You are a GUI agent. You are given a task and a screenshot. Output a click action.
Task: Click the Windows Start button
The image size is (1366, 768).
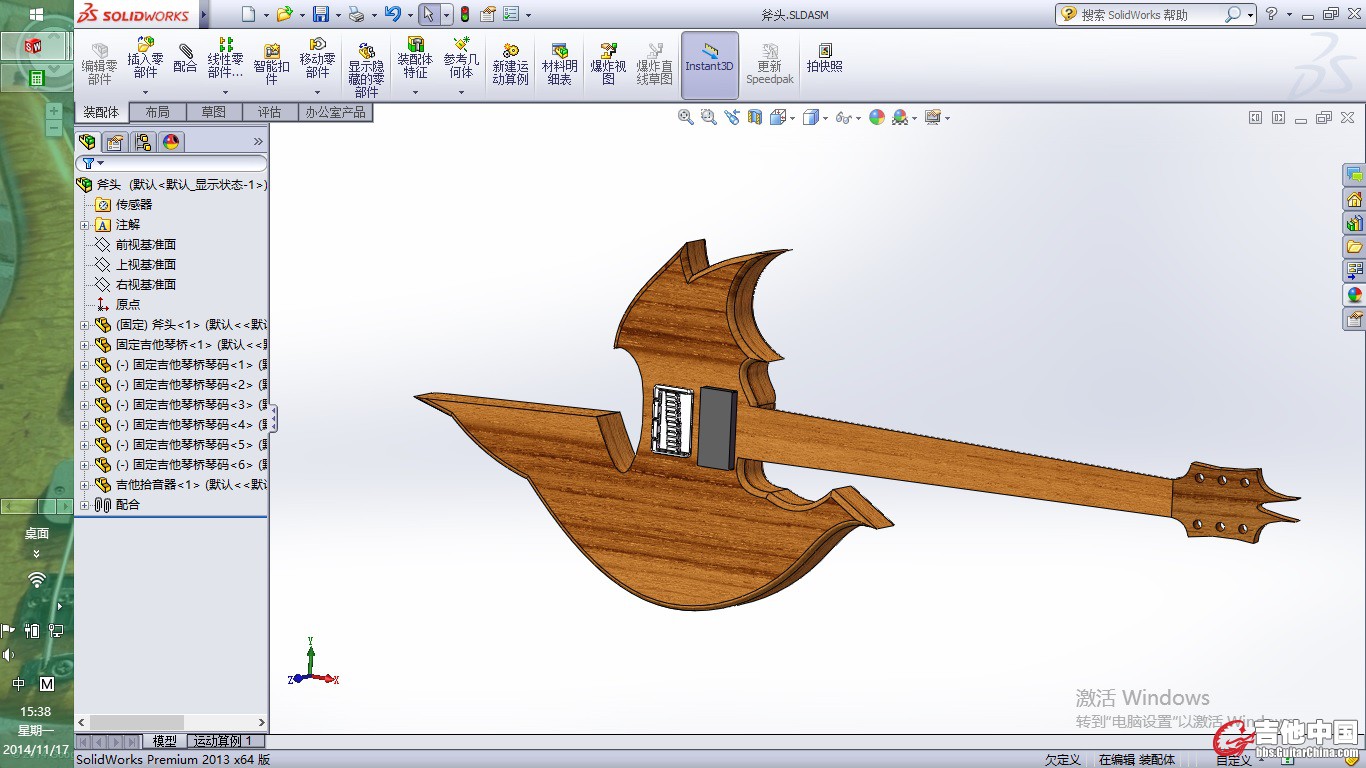click(x=36, y=14)
